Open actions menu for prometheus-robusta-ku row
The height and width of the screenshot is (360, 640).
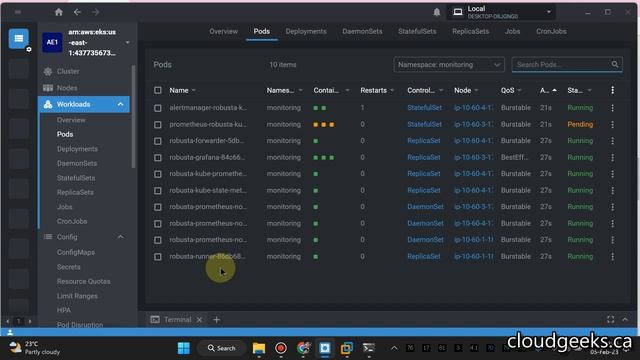[612, 124]
